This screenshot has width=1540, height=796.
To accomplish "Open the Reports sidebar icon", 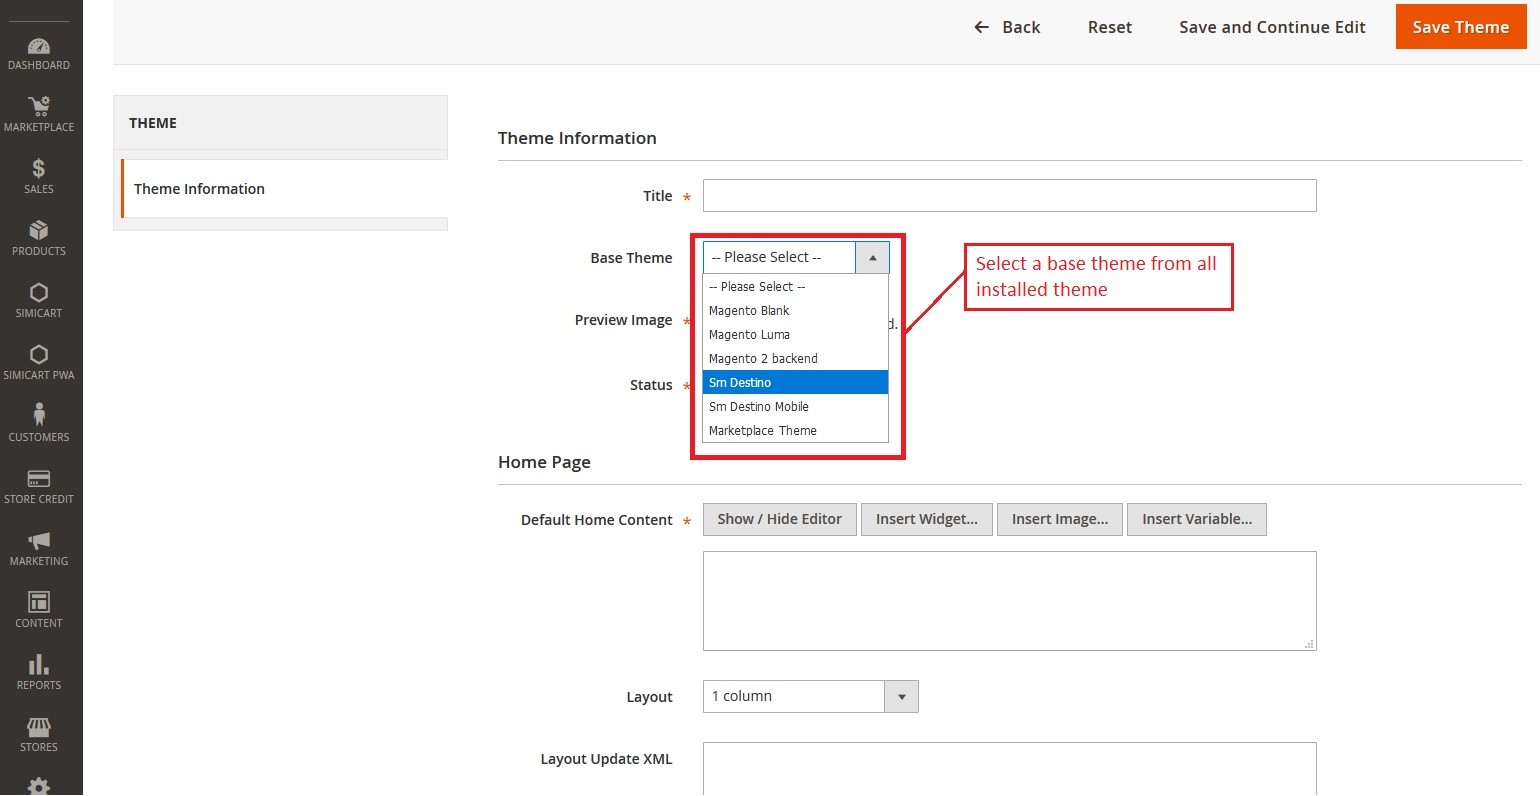I will coord(39,668).
